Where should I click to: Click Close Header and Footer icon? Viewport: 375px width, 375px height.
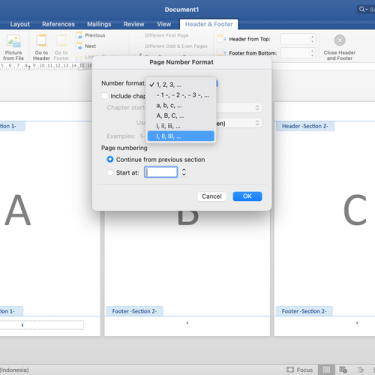point(340,40)
